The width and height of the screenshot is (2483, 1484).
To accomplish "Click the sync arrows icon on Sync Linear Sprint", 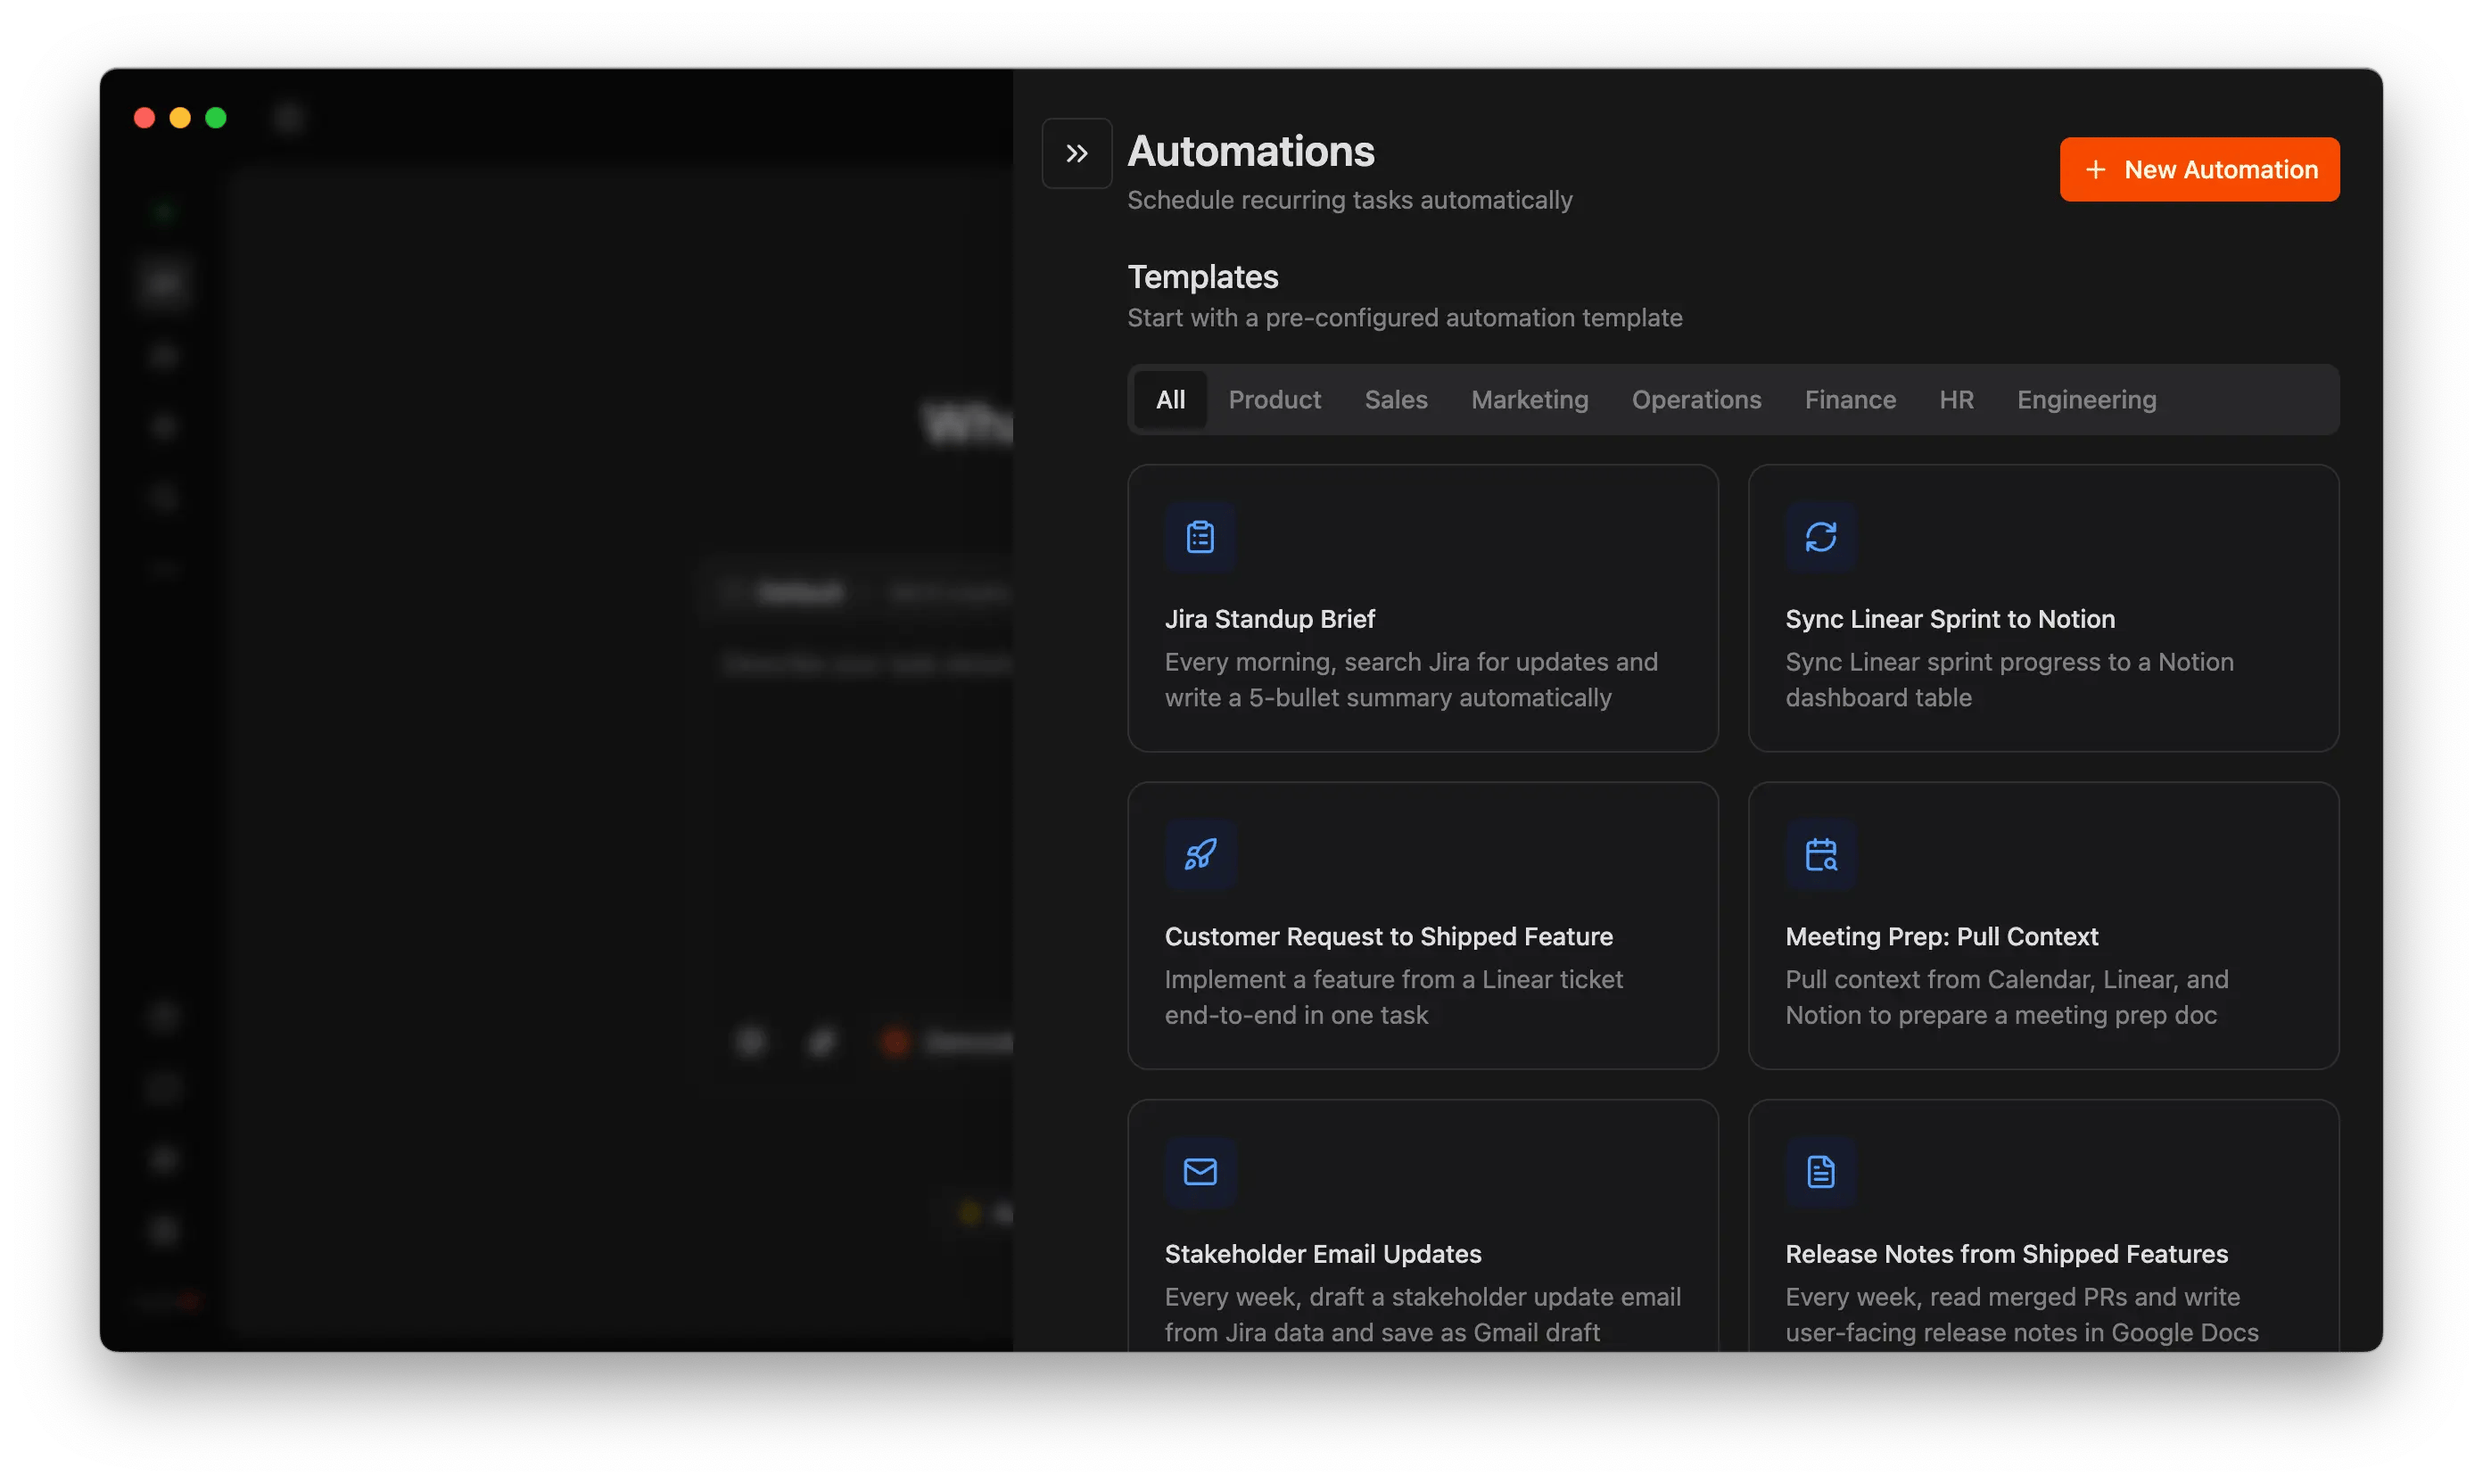I will (x=1820, y=537).
